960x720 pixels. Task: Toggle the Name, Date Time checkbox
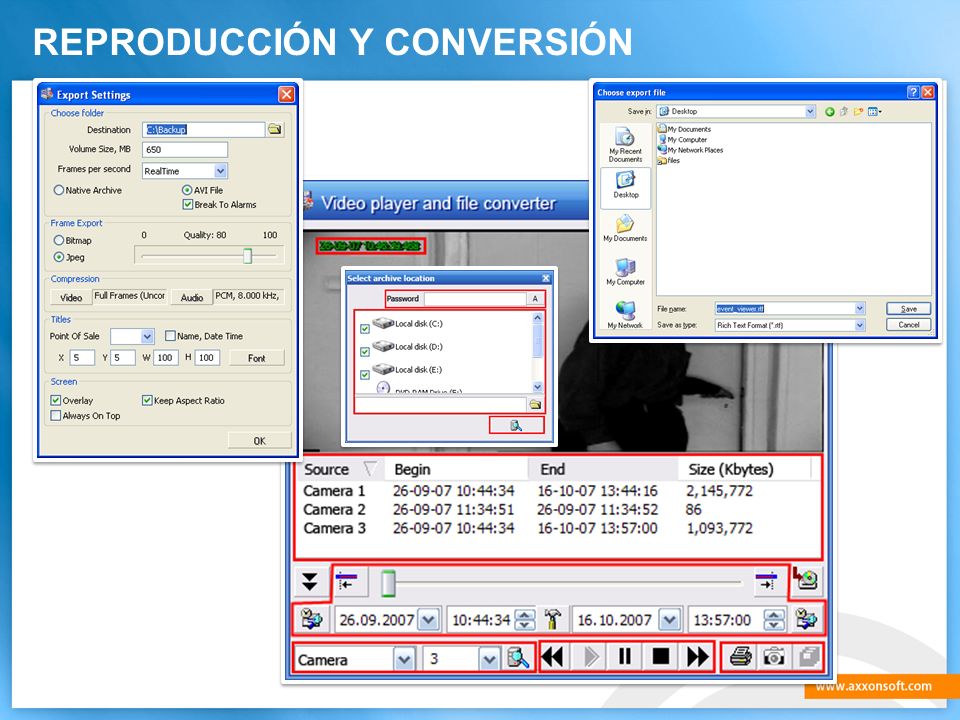(170, 336)
